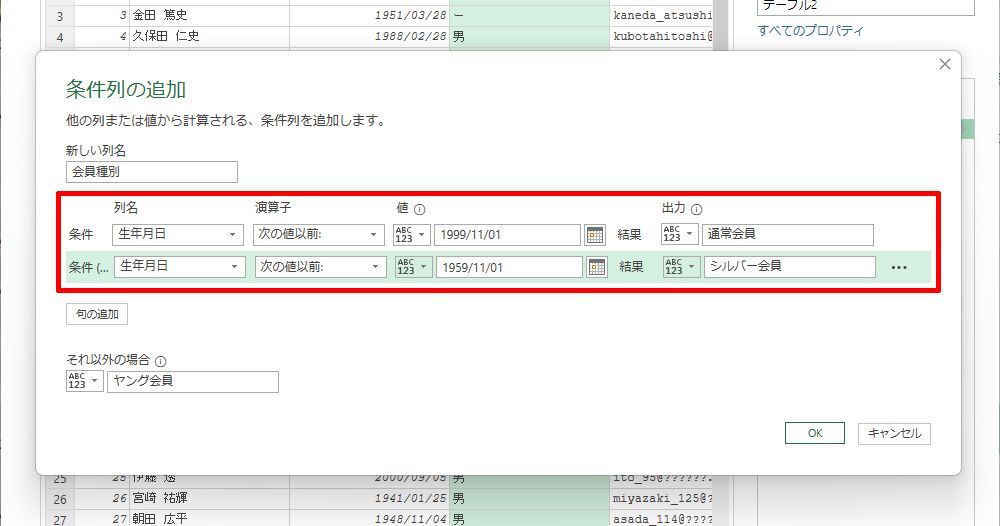Click info icon next to 値 header
Screen dimensions: 1000x526
coord(420,210)
